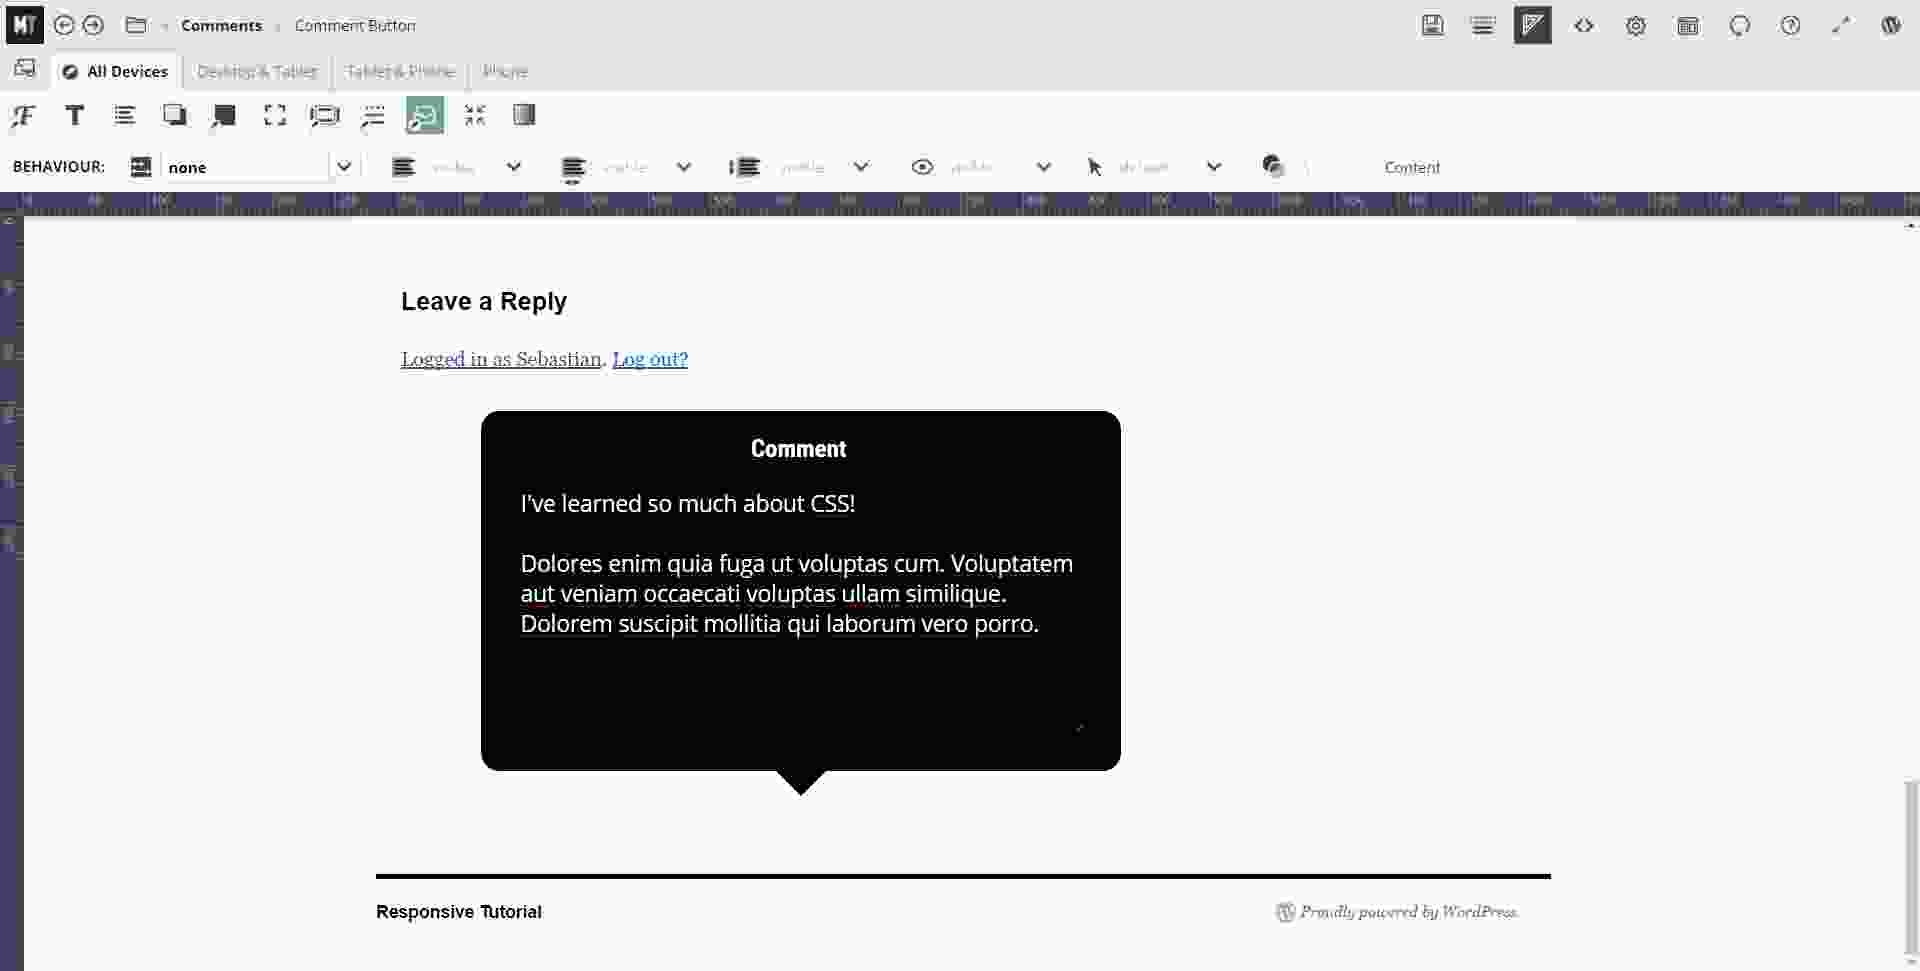Screen dimensions: 1920x971
Task: Click the save floppy disk icon
Action: pyautogui.click(x=1432, y=26)
